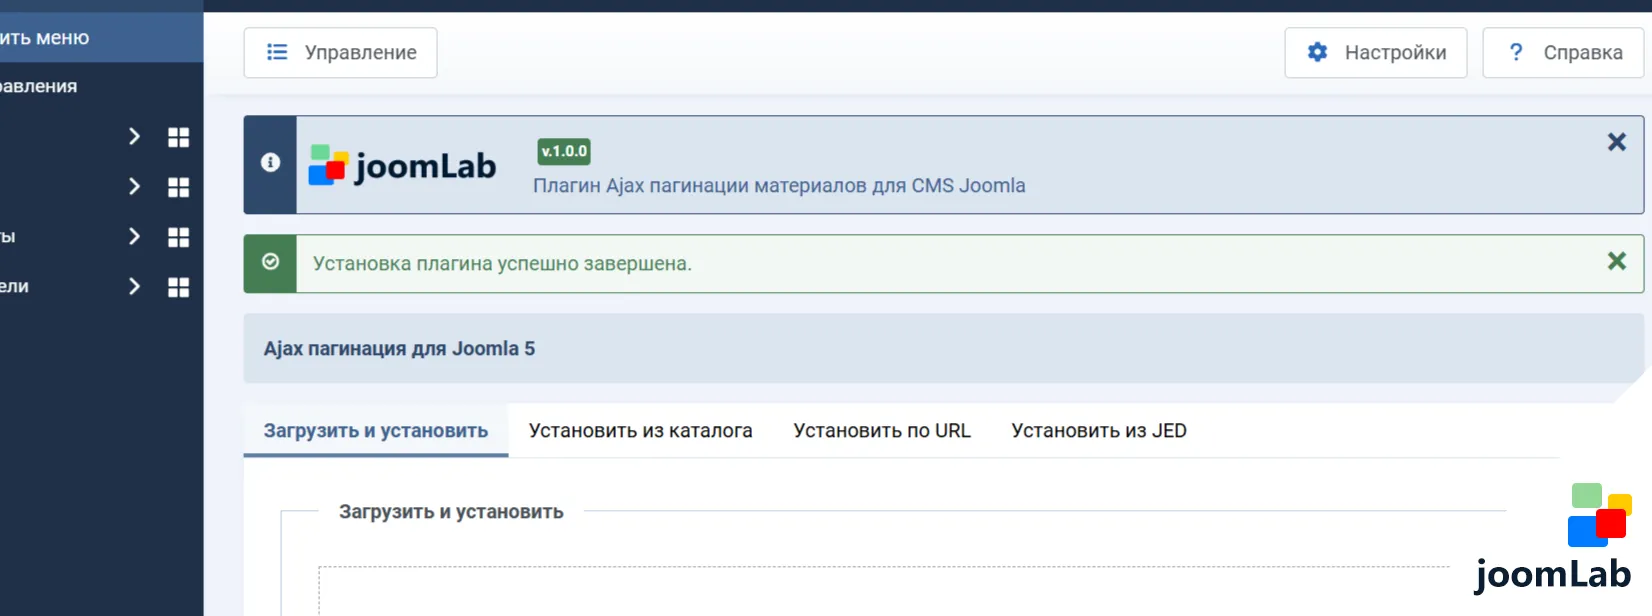
Task: Click the v.1.0.0 version badge
Action: pos(564,151)
